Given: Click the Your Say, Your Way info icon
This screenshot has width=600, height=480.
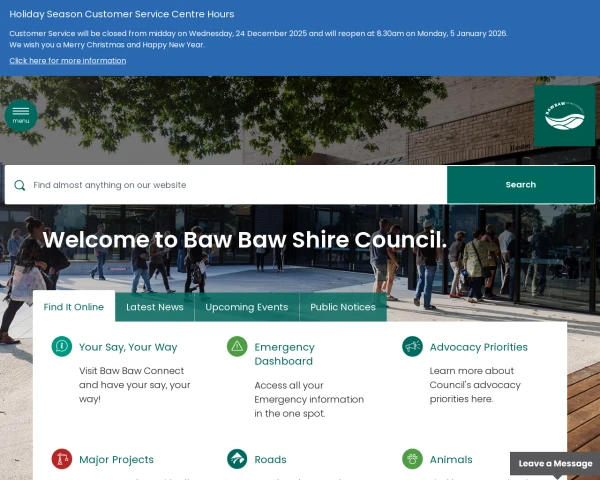Looking at the screenshot, I should (62, 346).
